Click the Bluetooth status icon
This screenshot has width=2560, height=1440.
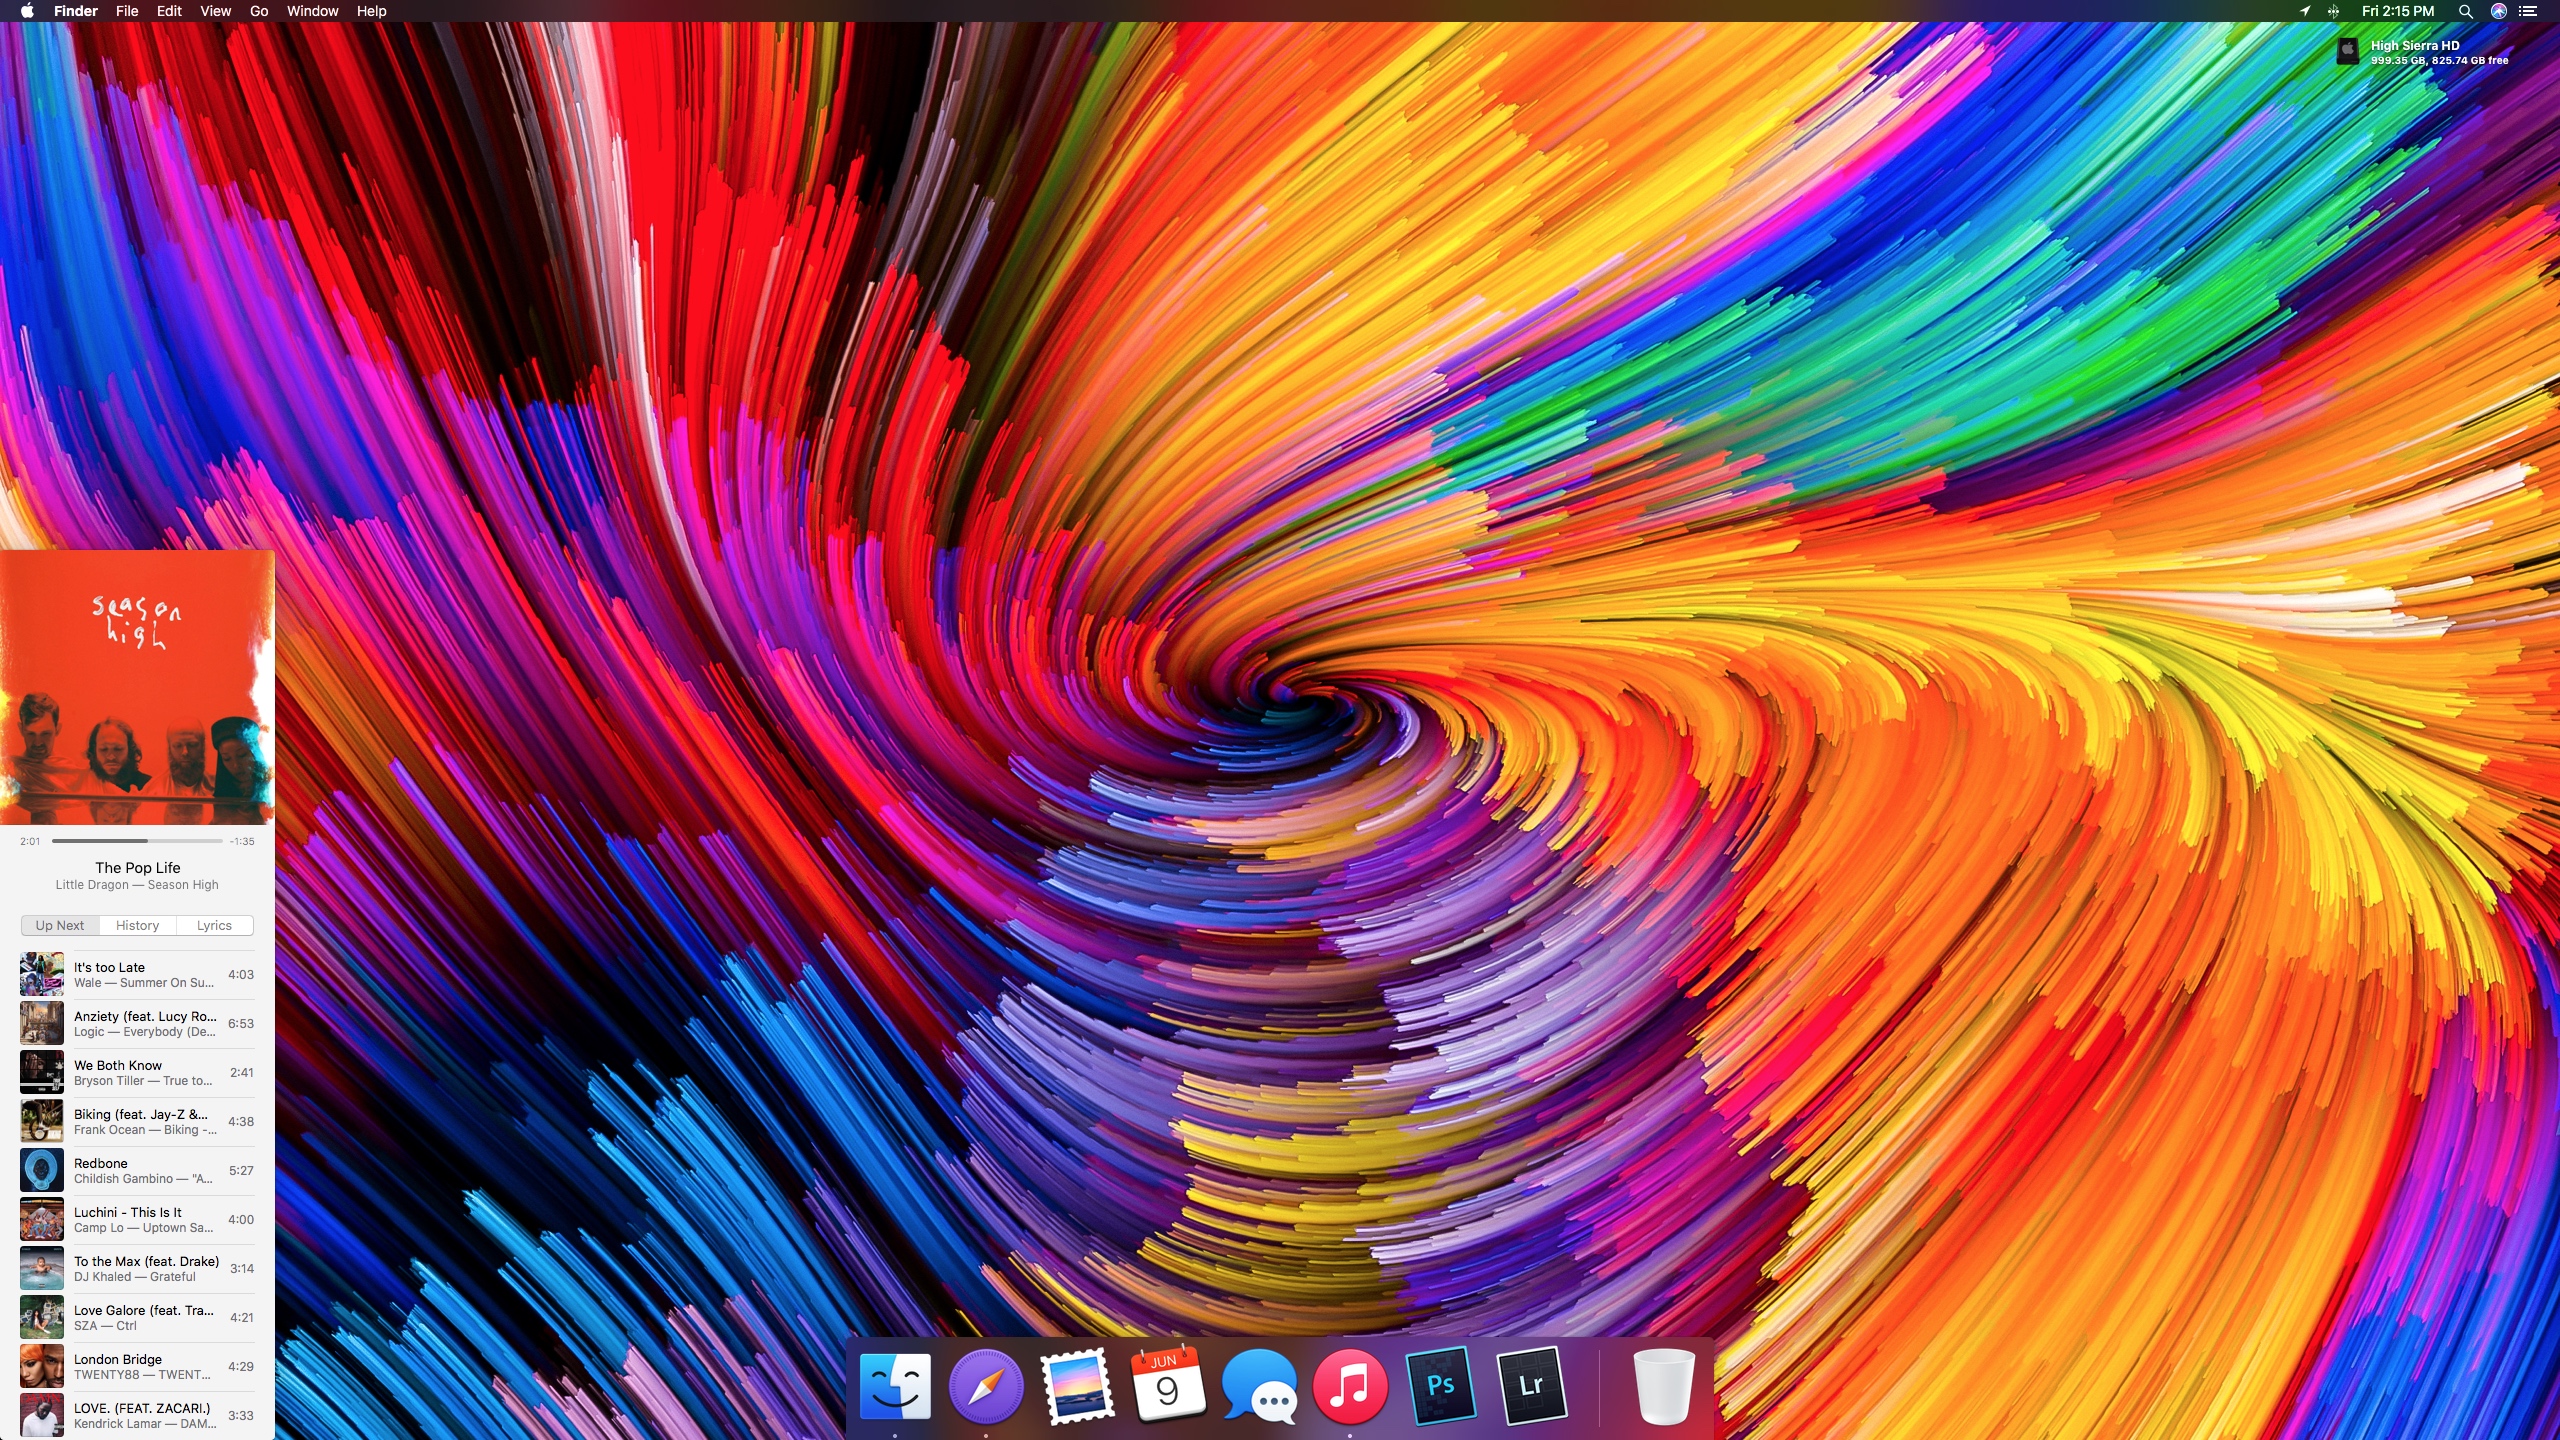[2333, 11]
